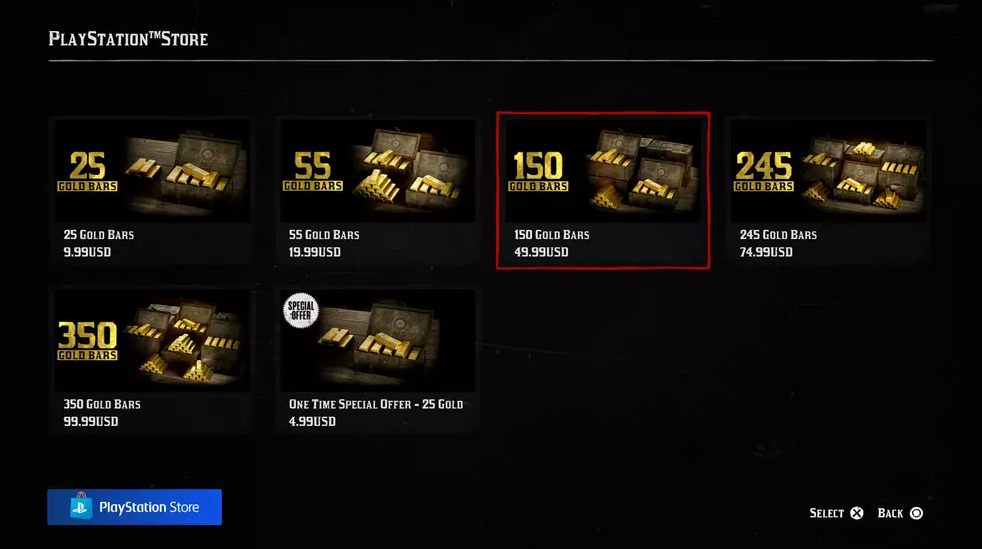Click the 25 Gold Bars gold emblem
Screen dimensions: 982x549
point(88,171)
